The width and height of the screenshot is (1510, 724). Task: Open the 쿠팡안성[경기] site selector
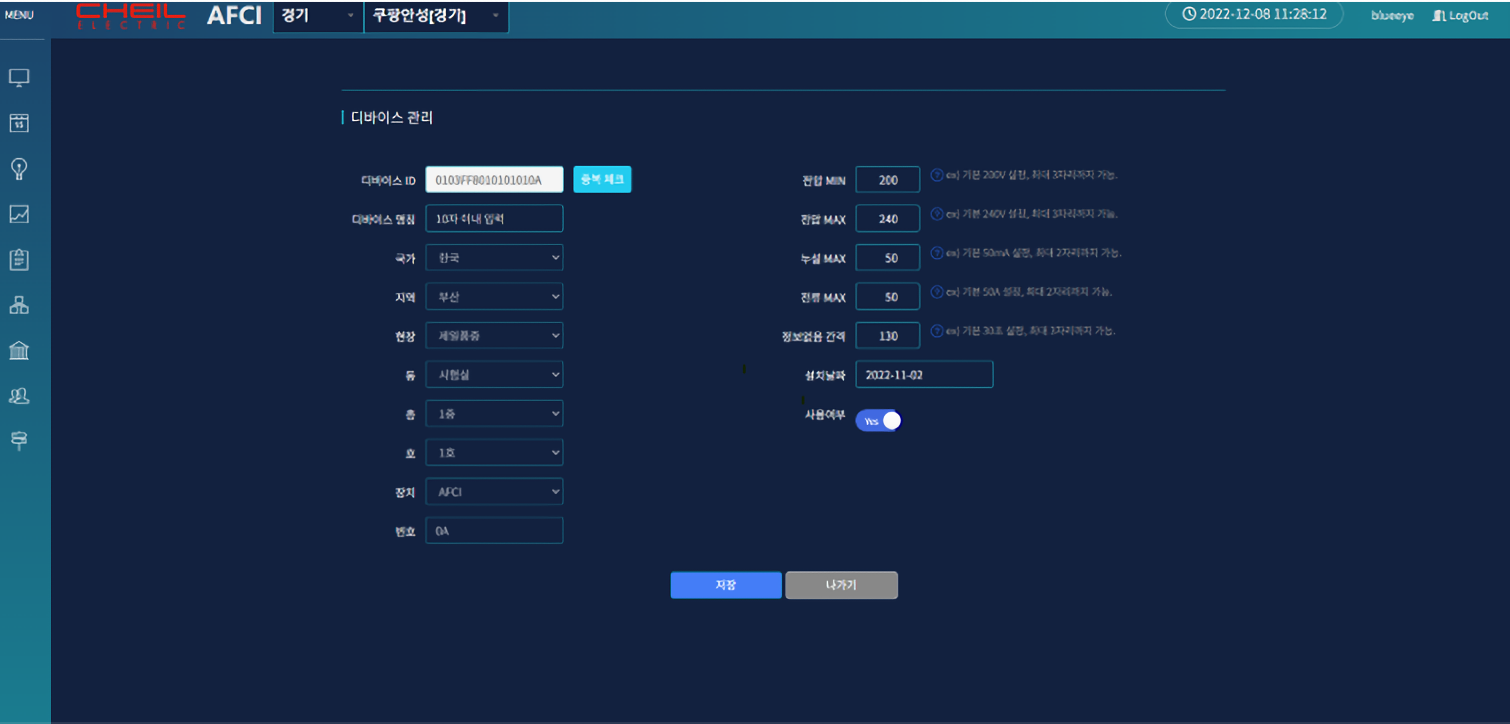[436, 16]
